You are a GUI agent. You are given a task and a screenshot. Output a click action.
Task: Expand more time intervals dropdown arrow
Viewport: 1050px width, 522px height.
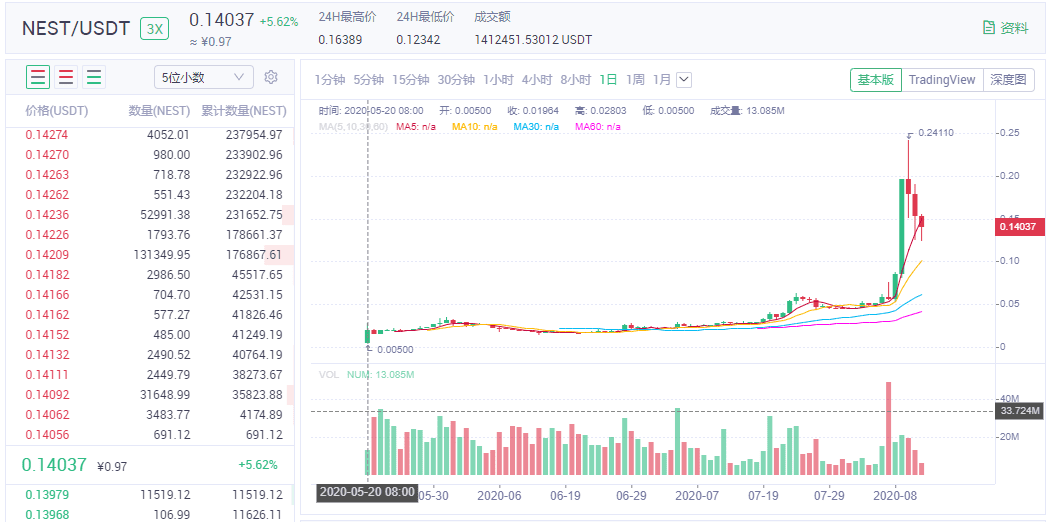click(x=684, y=80)
